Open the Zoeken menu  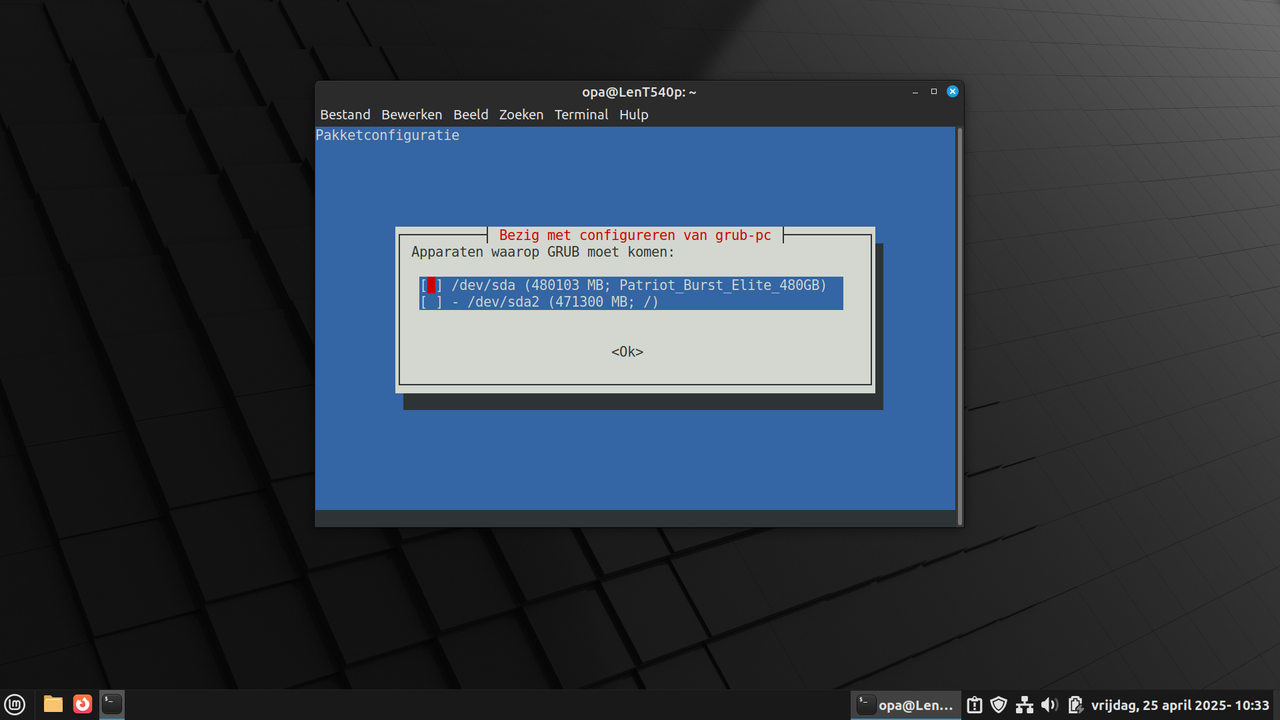click(x=521, y=115)
